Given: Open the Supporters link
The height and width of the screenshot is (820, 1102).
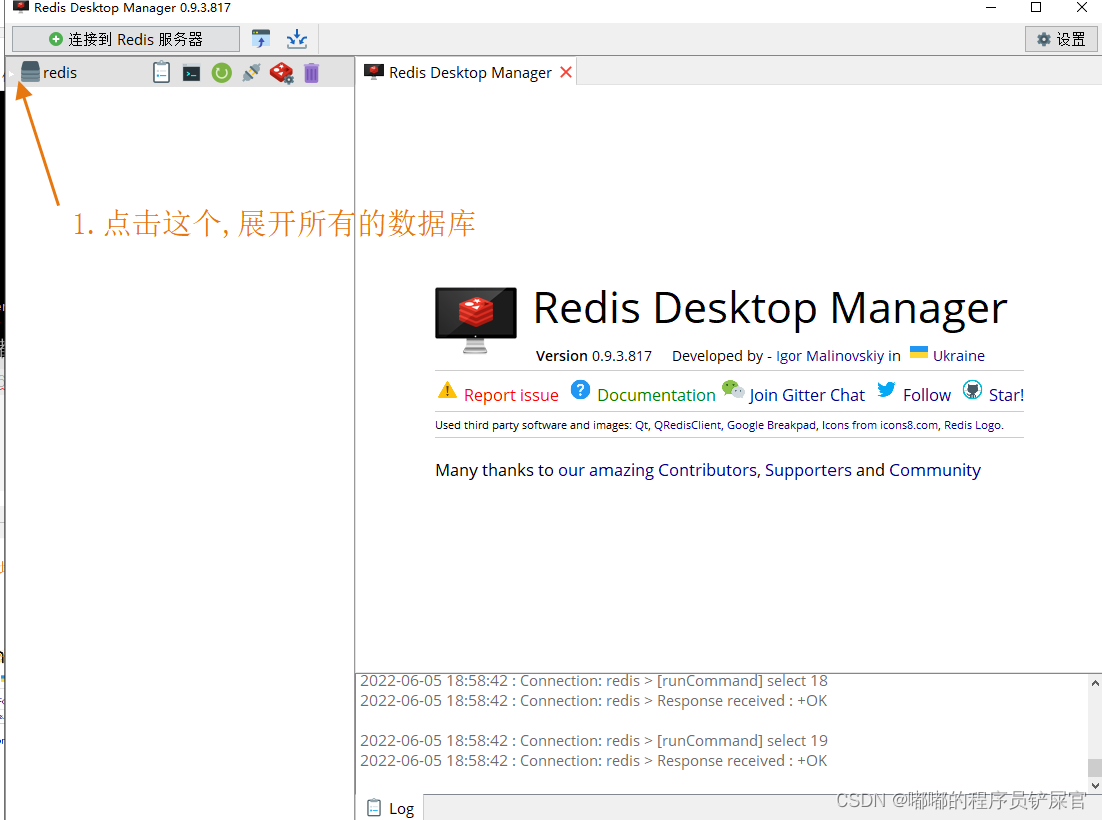Looking at the screenshot, I should click(x=808, y=470).
